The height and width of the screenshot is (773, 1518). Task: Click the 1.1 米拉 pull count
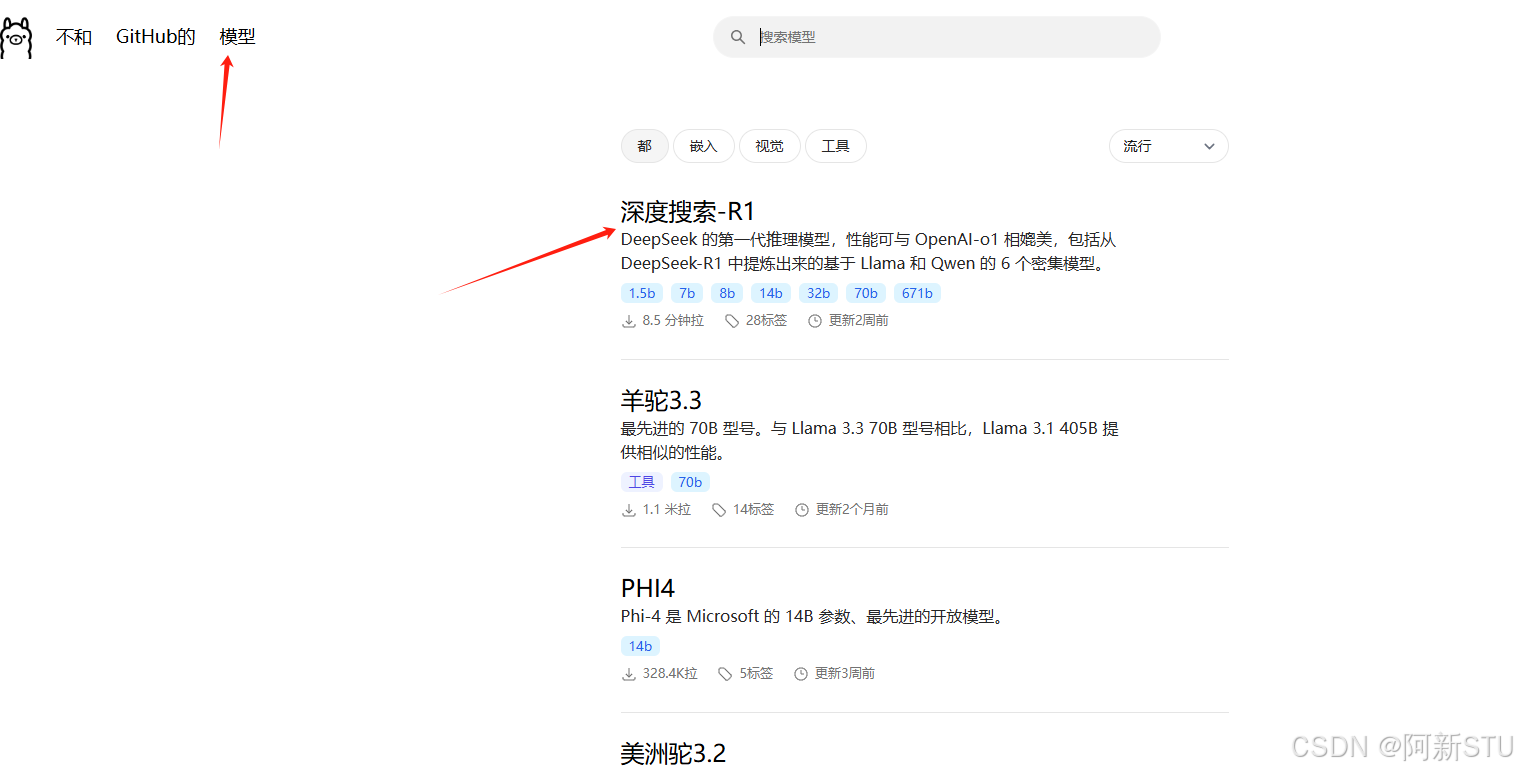[x=667, y=510]
